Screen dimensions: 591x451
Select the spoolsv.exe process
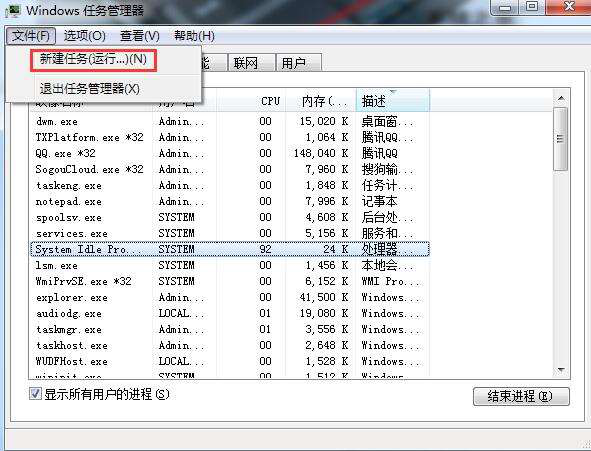(x=230, y=217)
